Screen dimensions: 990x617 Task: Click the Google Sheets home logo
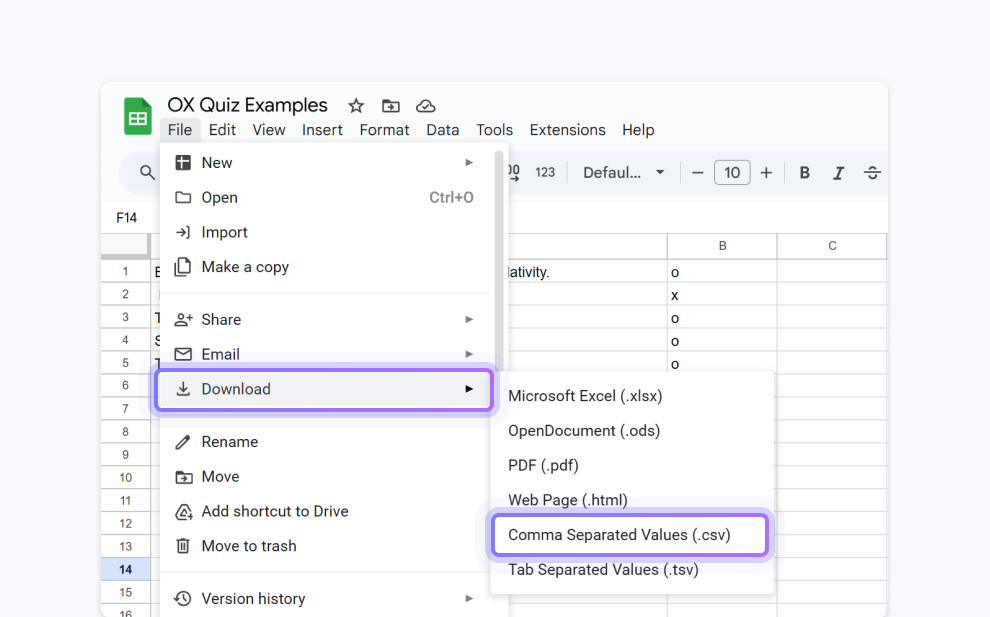point(137,117)
